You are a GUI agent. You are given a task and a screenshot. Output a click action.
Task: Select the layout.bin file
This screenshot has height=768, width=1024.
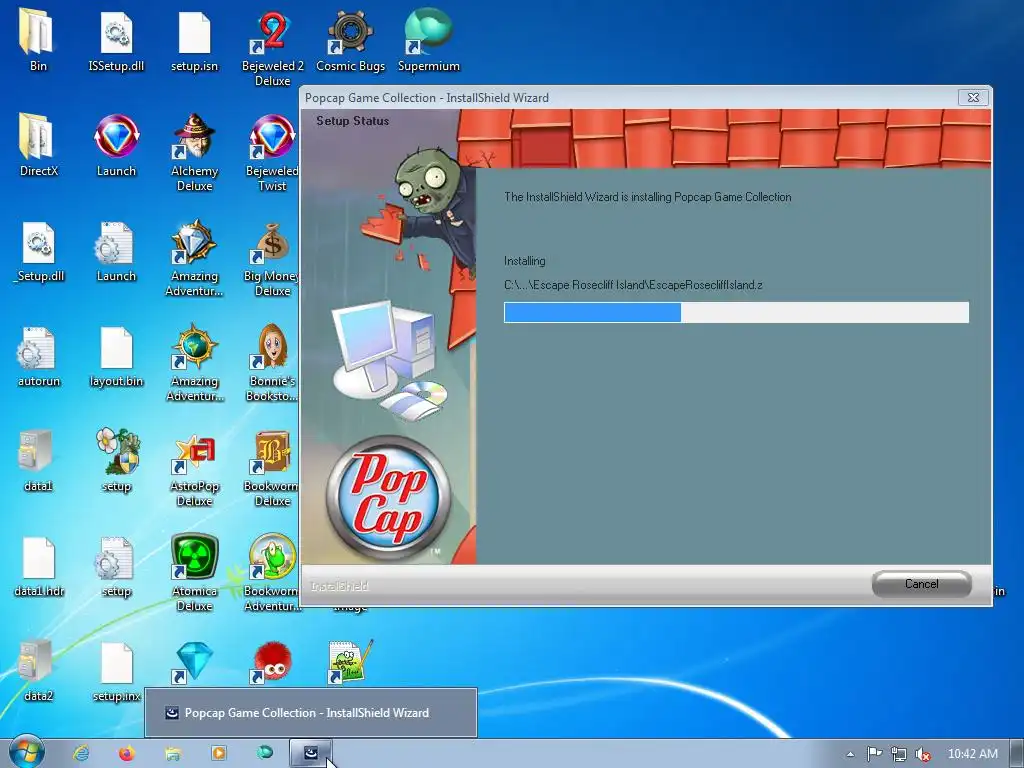point(116,357)
